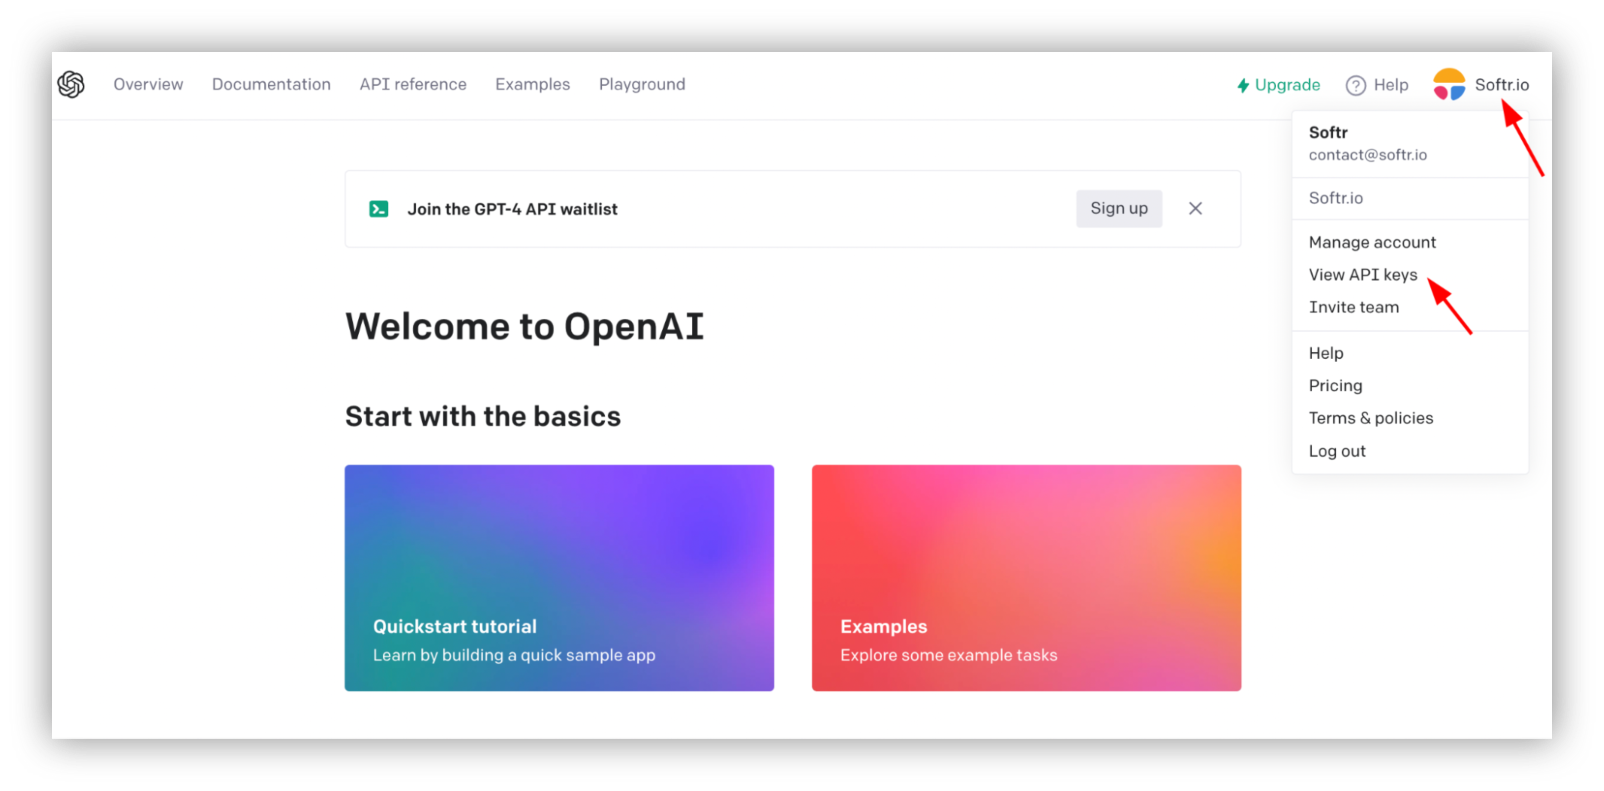This screenshot has width=1604, height=791.
Task: Go to Documentation in top navigation
Action: (271, 85)
